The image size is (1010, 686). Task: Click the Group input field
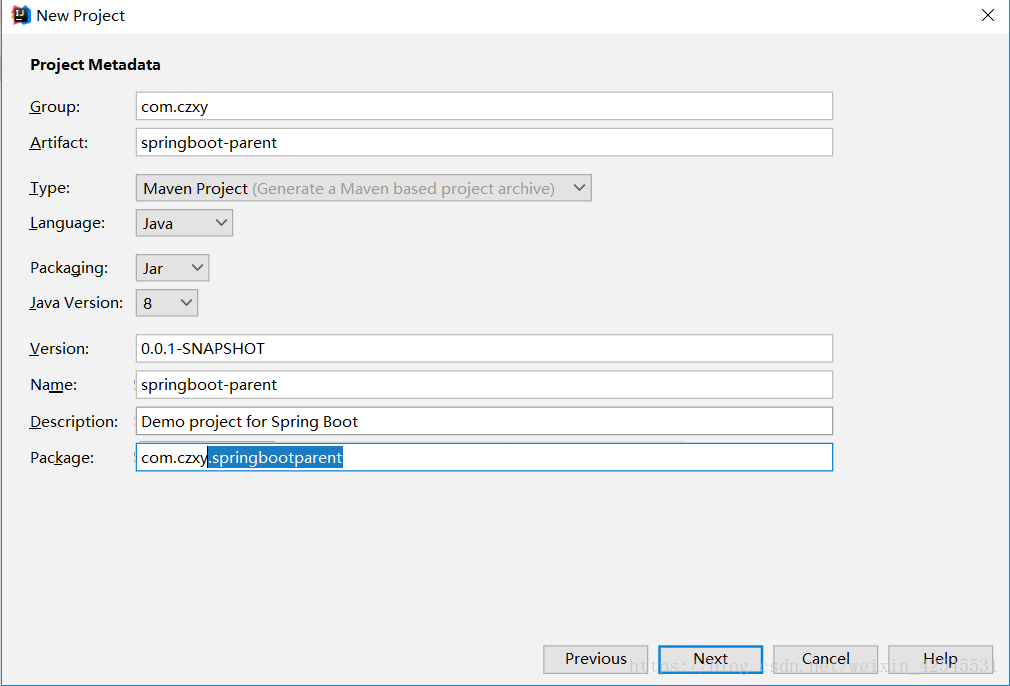pos(484,106)
